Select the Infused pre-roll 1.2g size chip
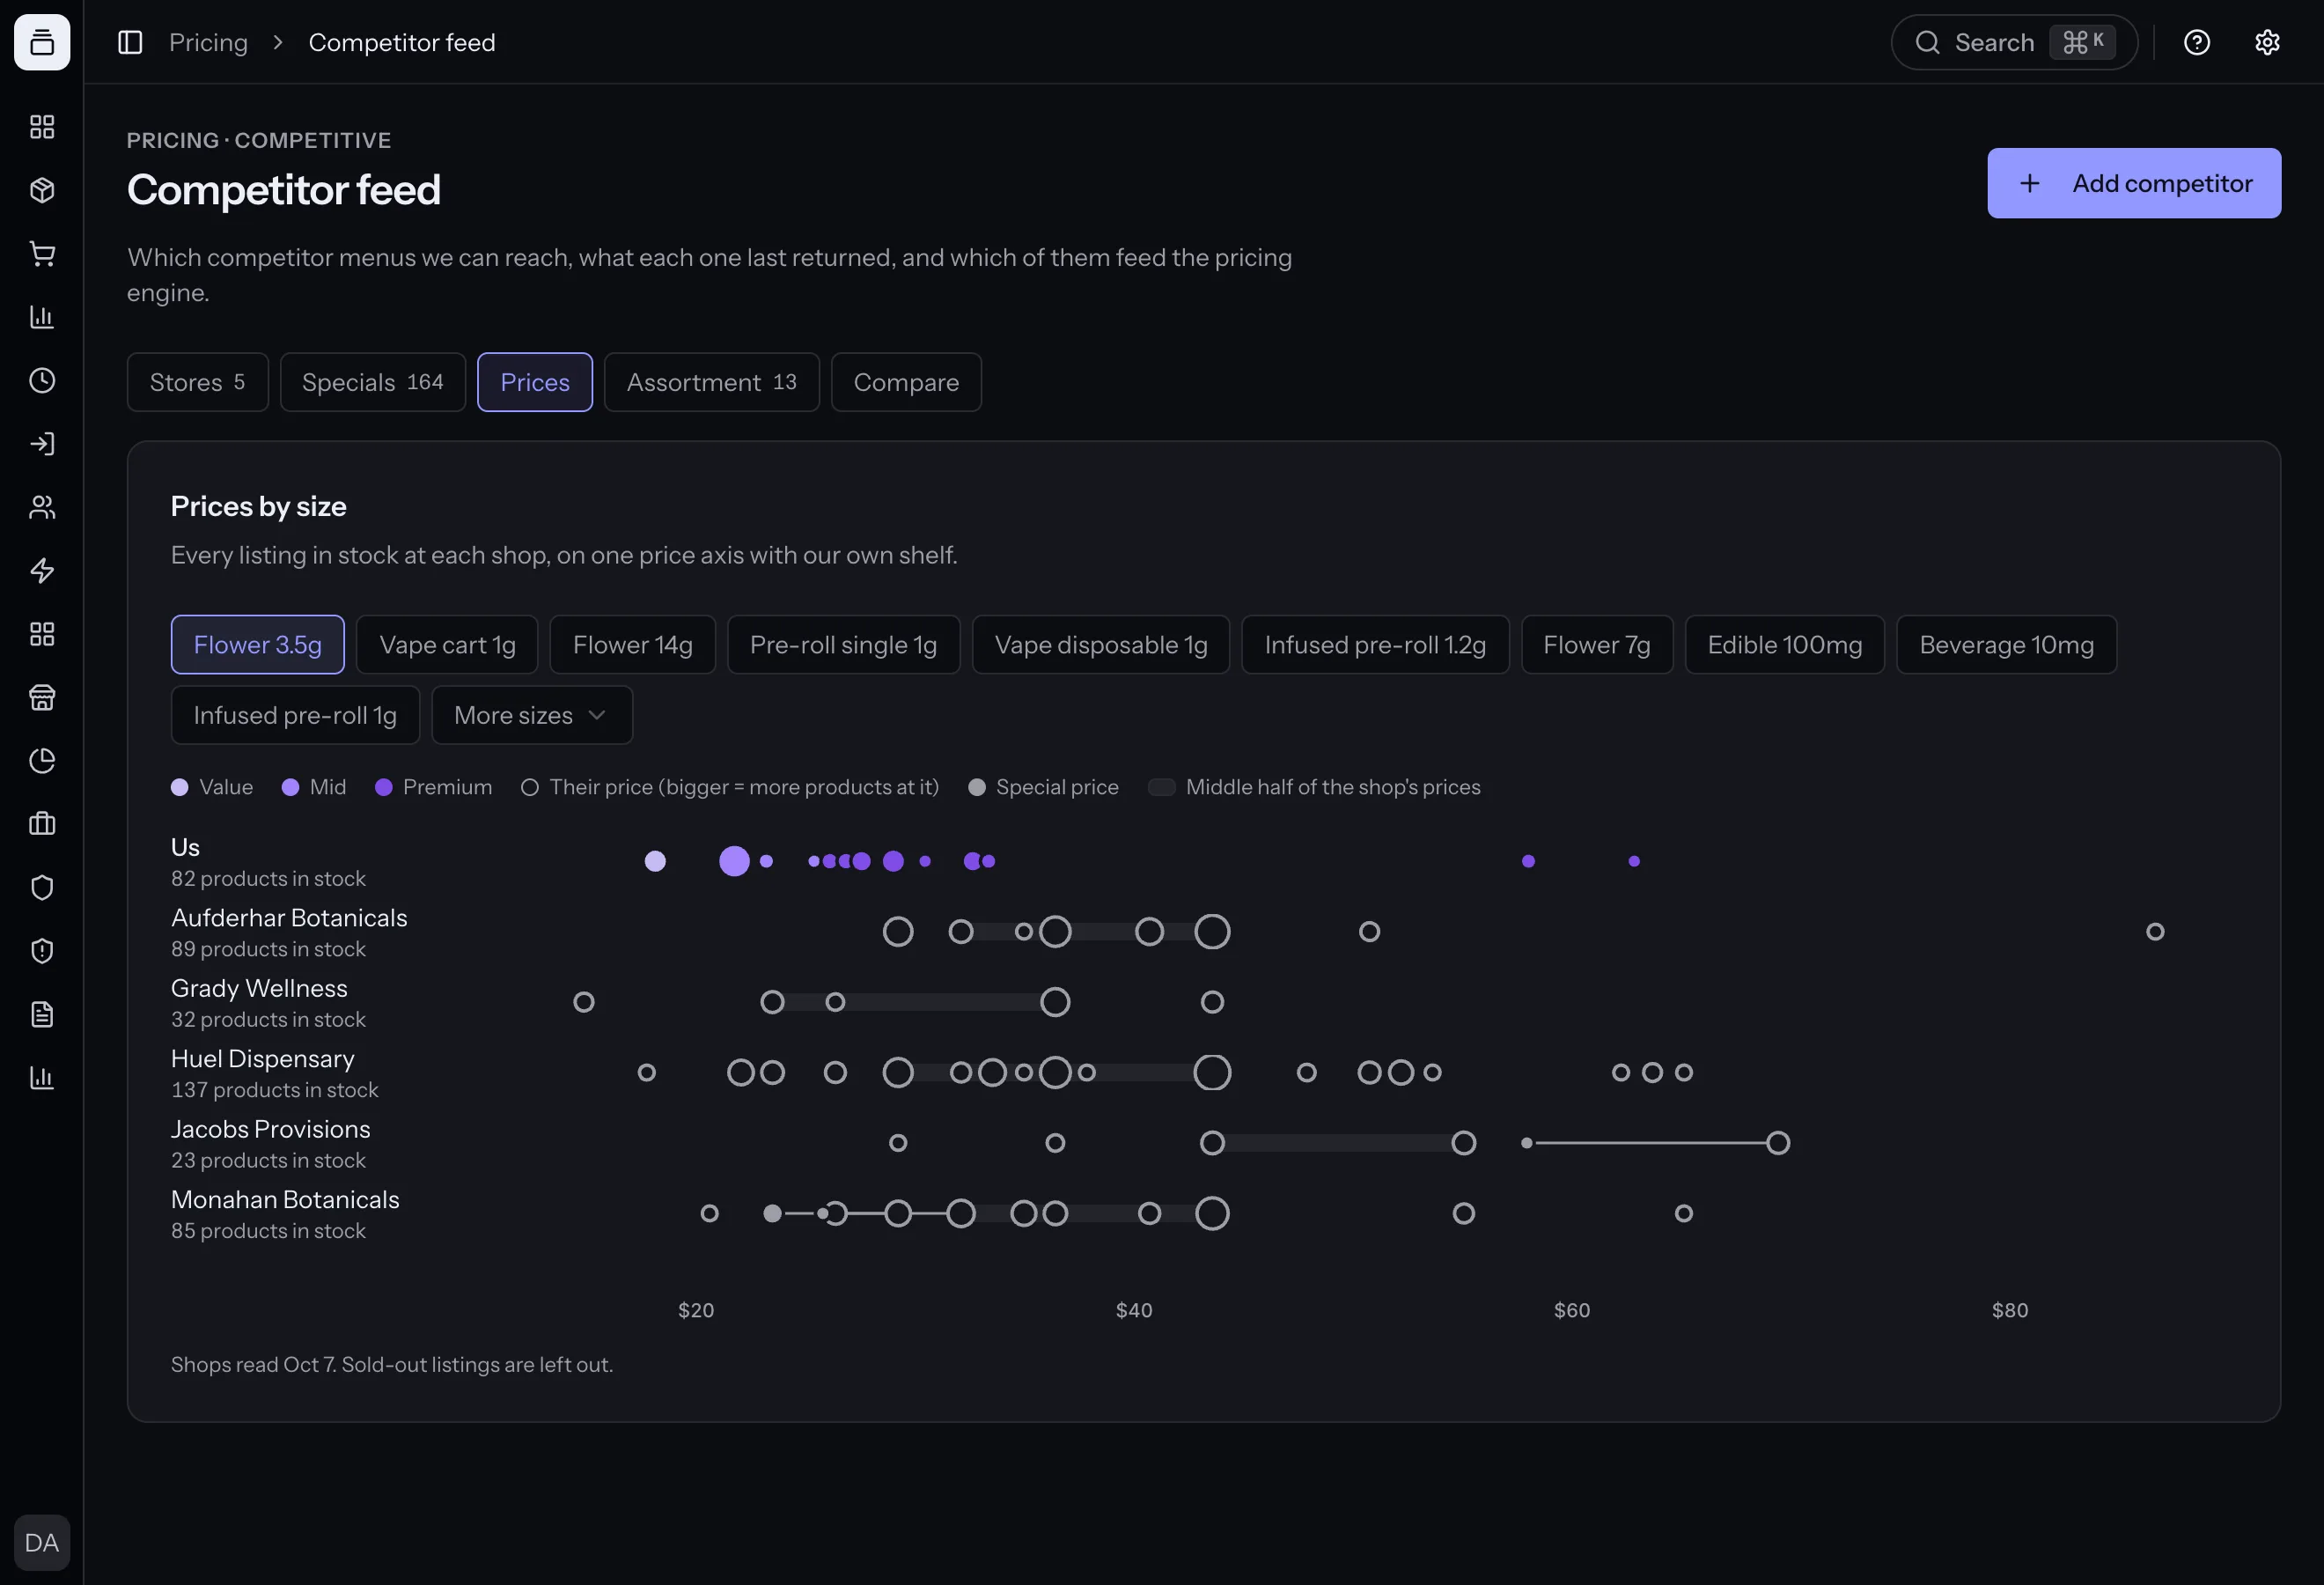The image size is (2324, 1585). point(1375,645)
